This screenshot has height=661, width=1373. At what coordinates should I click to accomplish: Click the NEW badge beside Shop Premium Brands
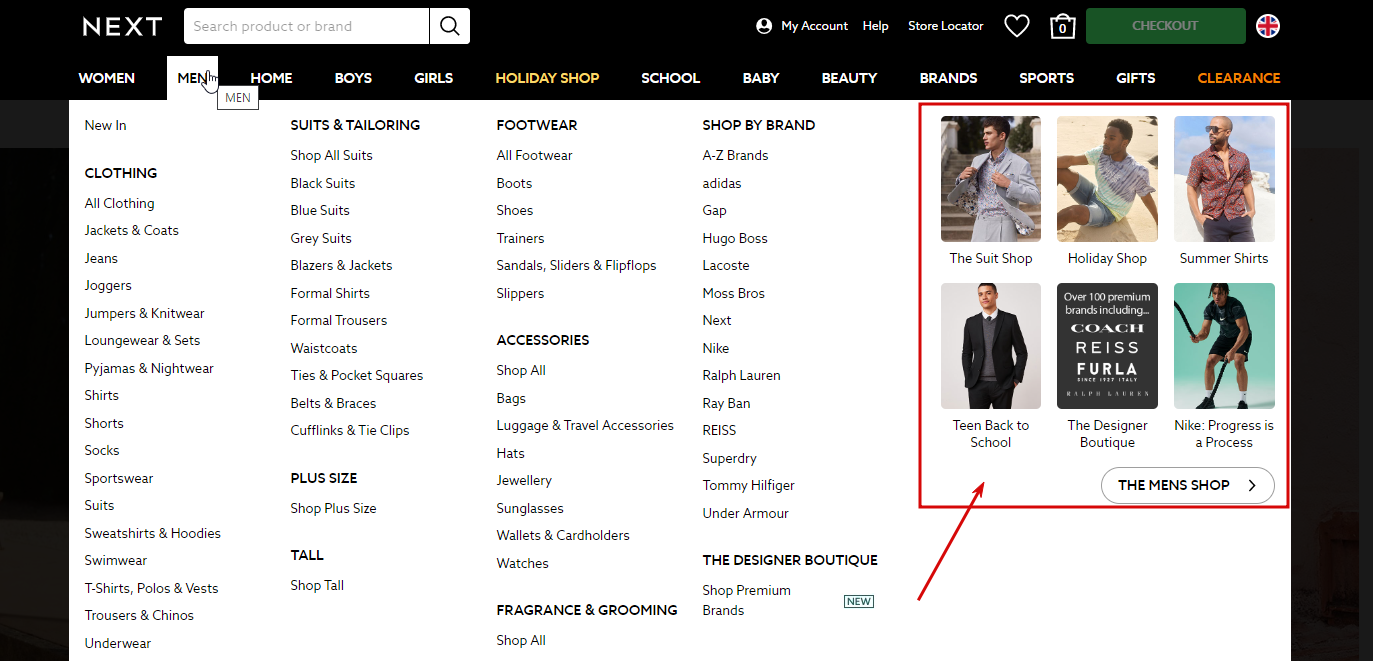pos(858,601)
